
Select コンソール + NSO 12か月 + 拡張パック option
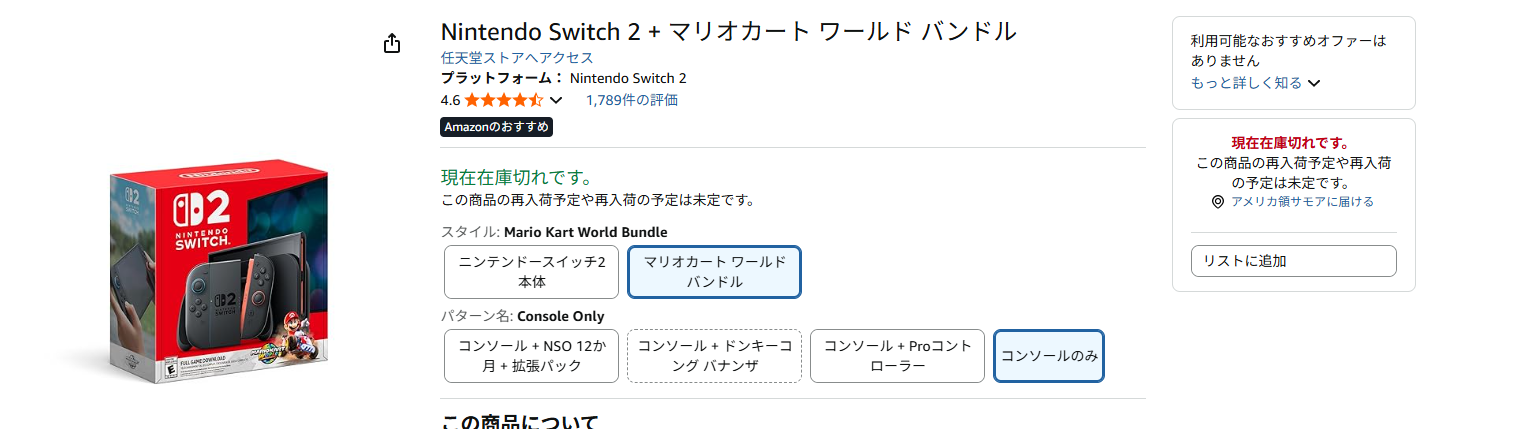coord(531,356)
